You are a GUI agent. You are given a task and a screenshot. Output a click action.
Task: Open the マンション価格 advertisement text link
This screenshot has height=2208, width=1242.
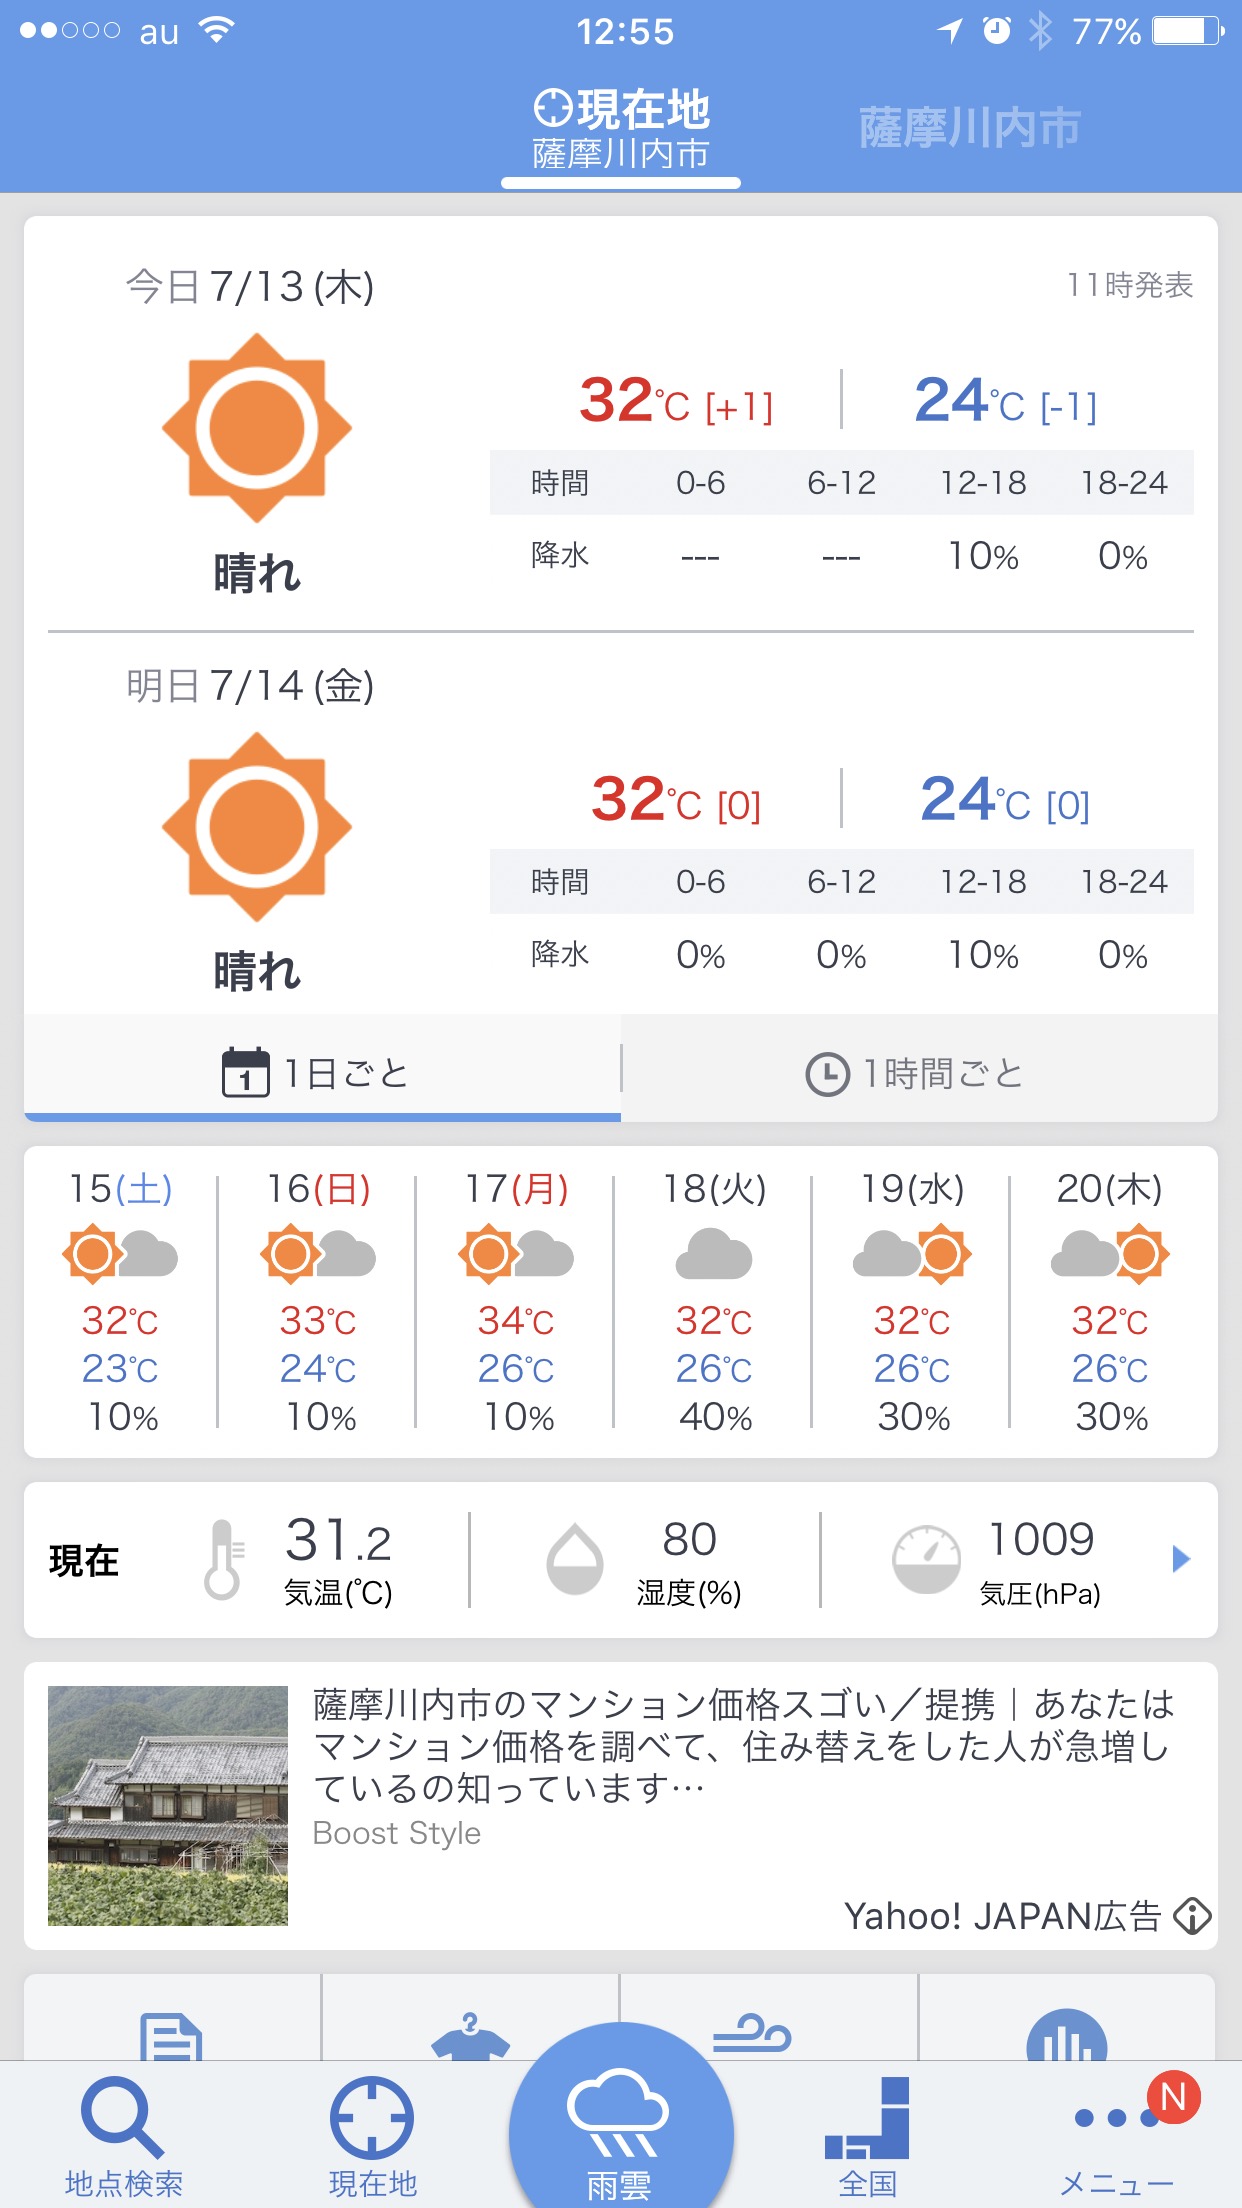click(x=742, y=1746)
